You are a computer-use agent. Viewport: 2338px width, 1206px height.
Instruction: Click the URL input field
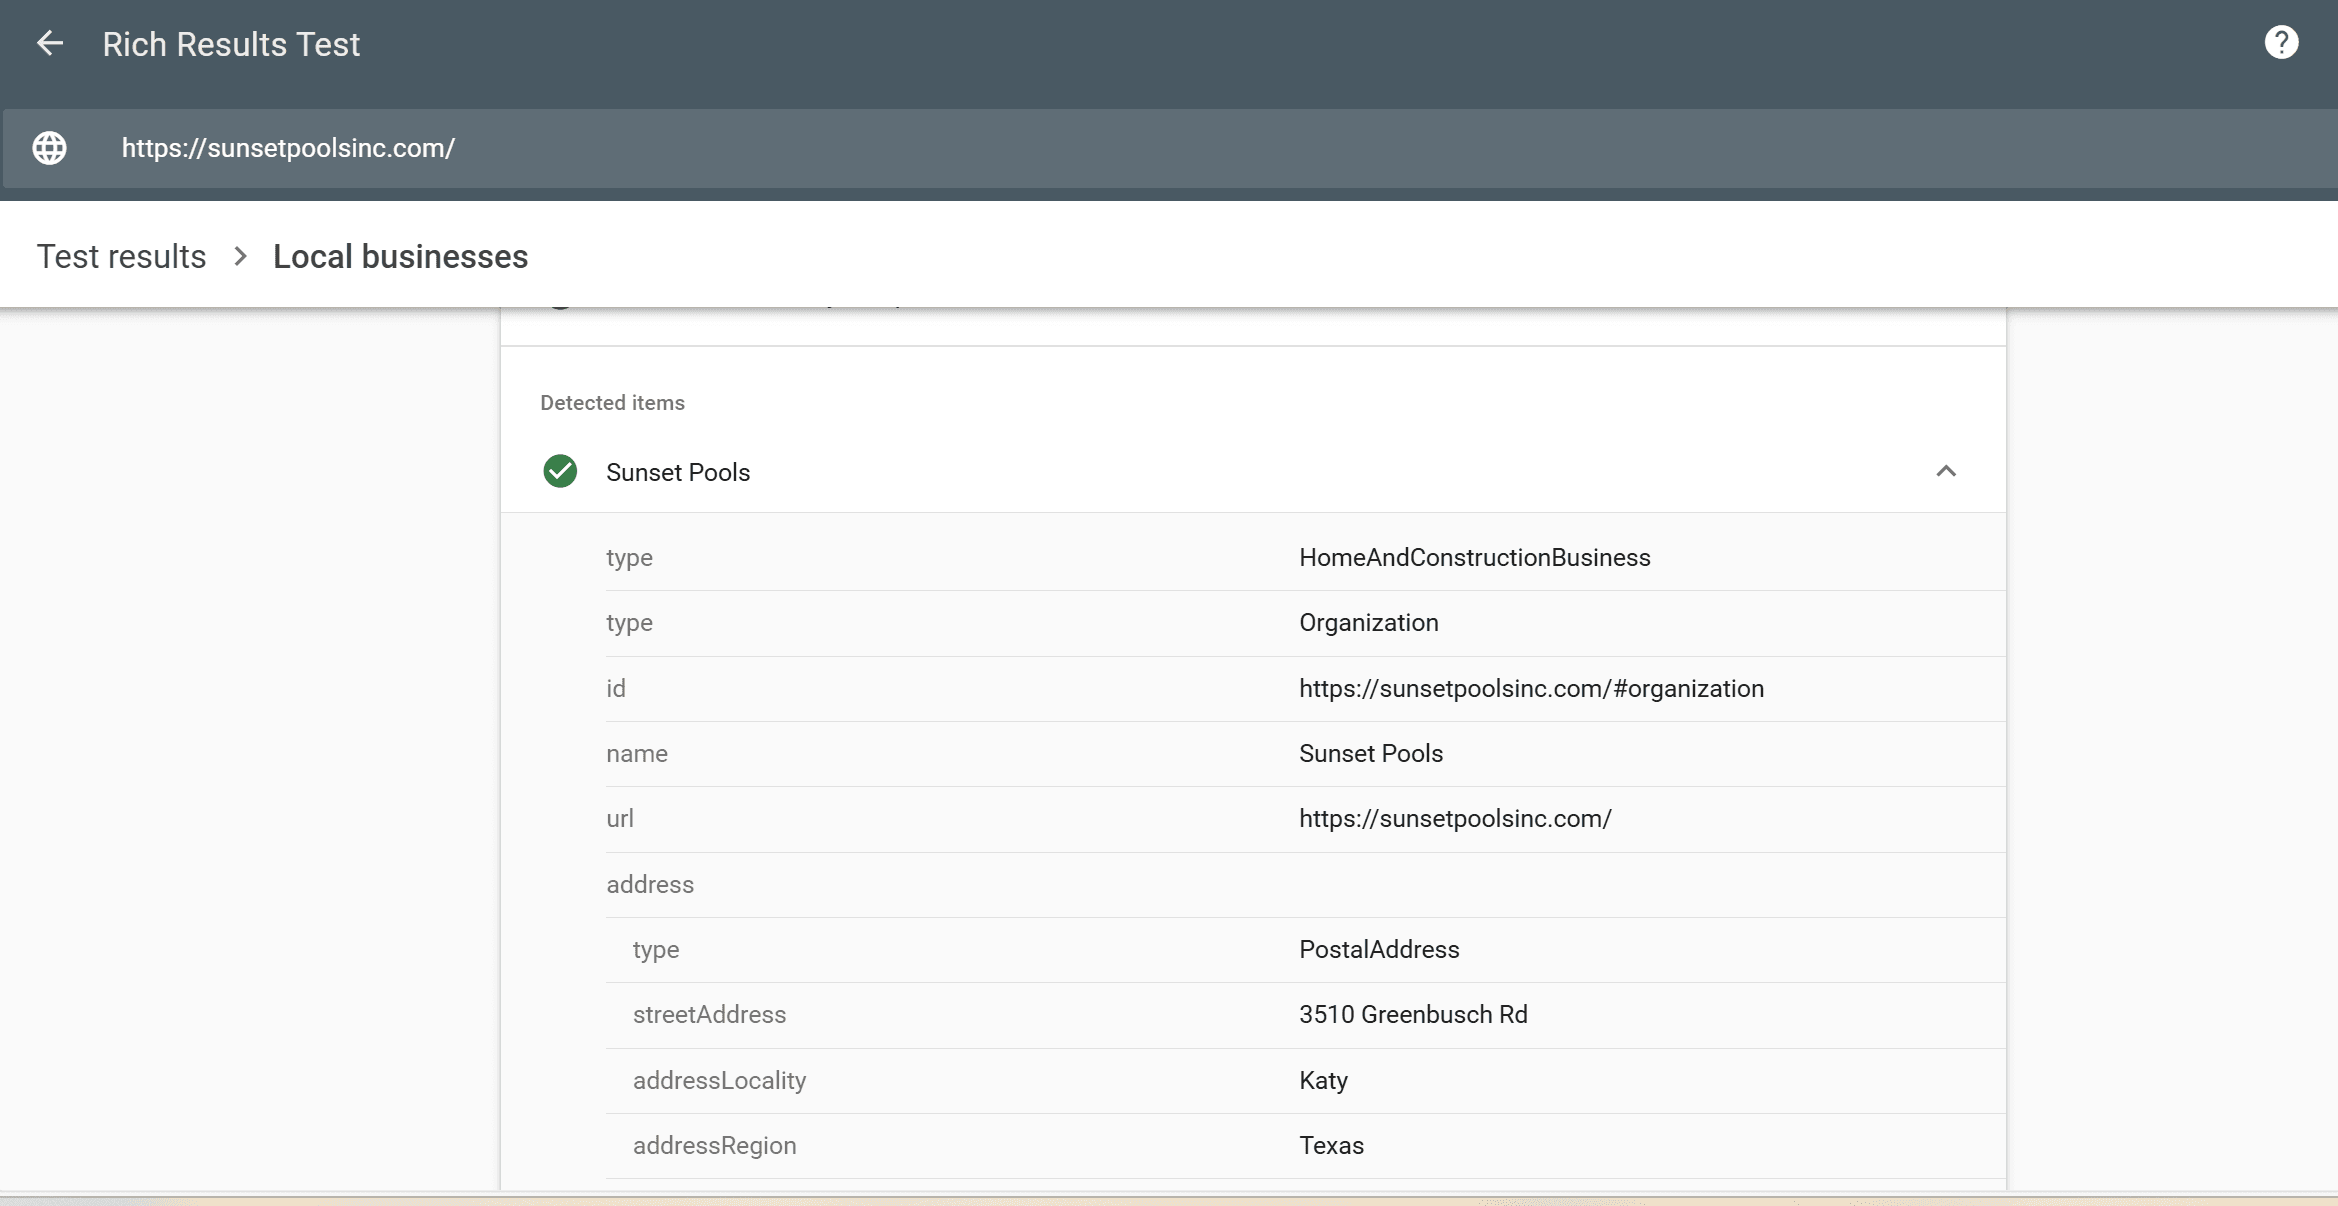(x=1170, y=148)
